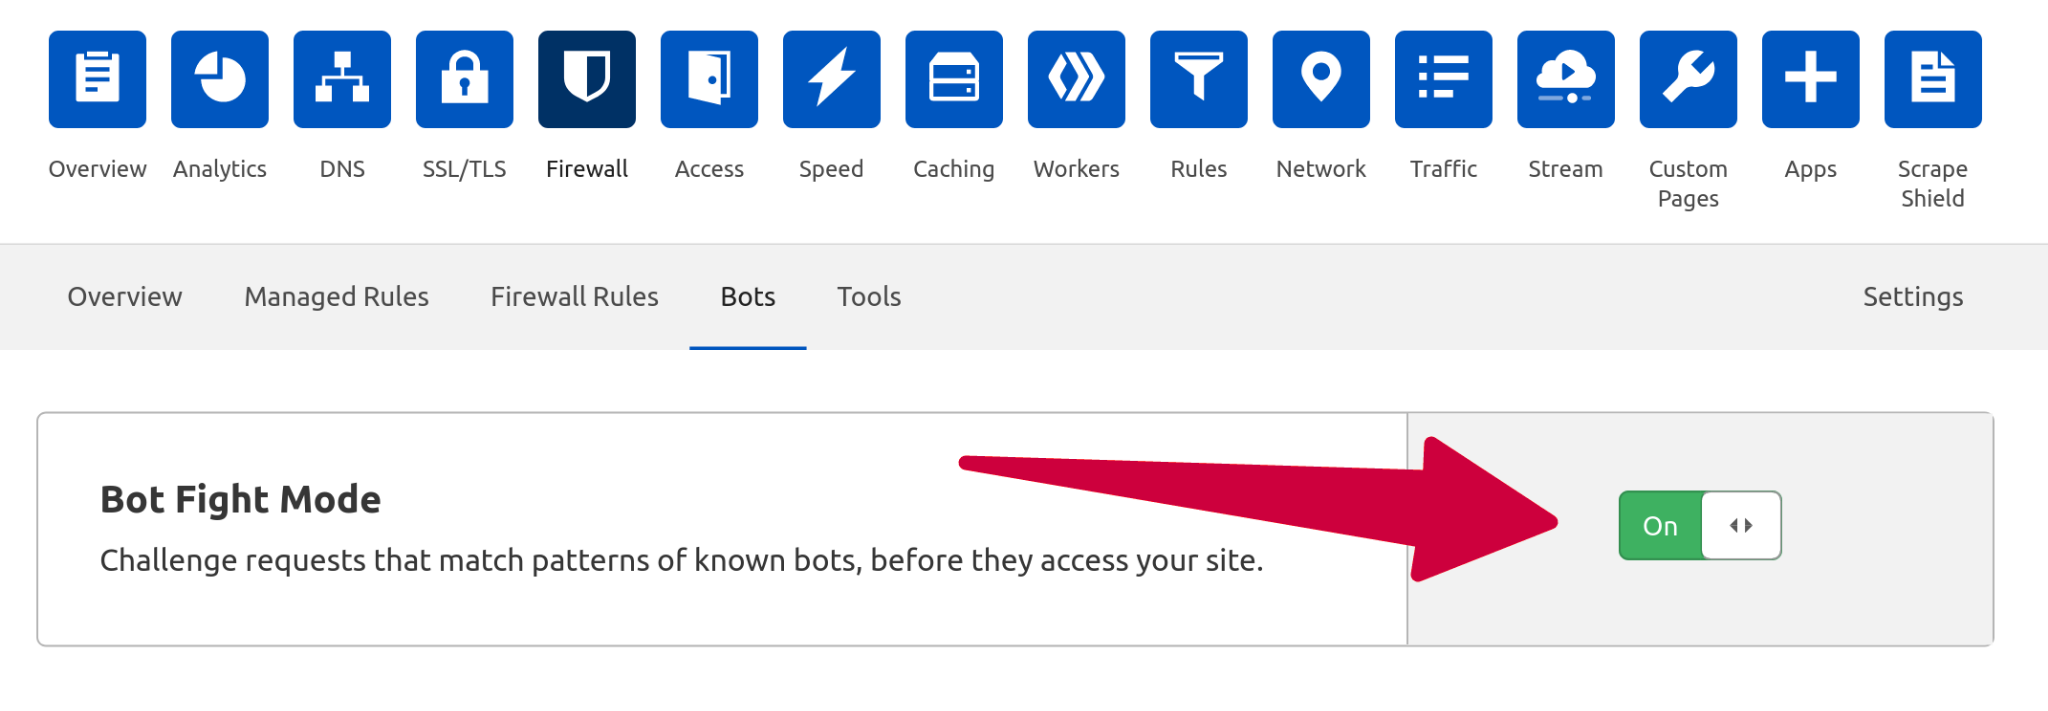2048x711 pixels.
Task: Click the Analytics label text
Action: [x=220, y=169]
